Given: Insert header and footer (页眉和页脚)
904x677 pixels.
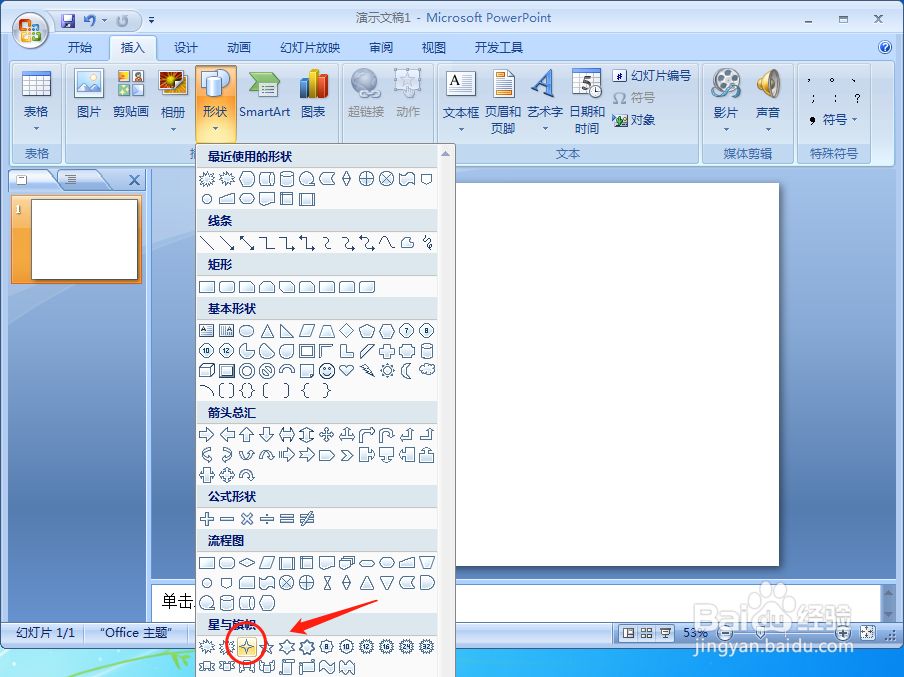Looking at the screenshot, I should [503, 101].
